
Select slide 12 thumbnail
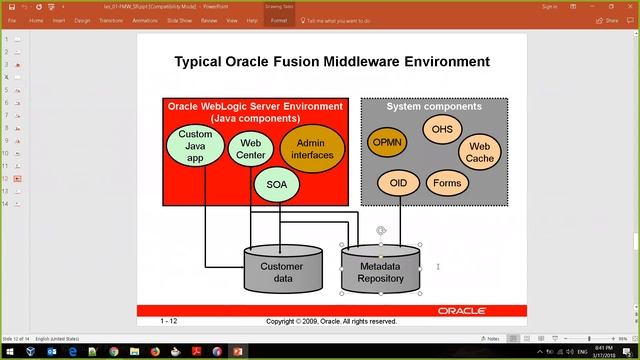coord(17,179)
